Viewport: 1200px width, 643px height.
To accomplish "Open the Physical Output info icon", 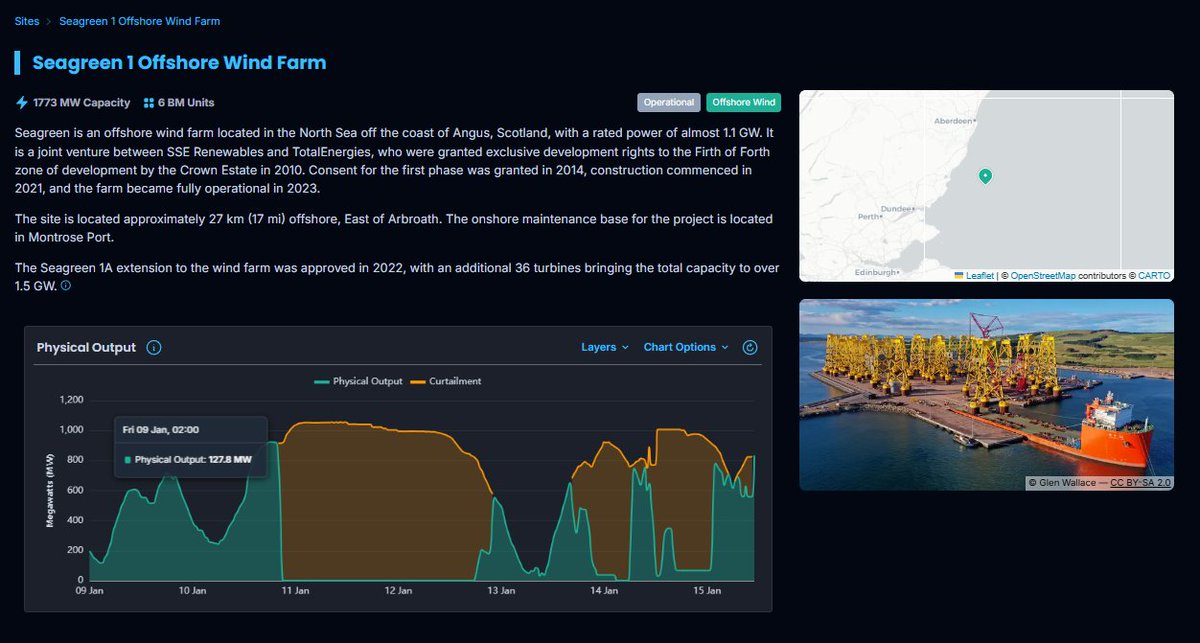I will [x=153, y=348].
